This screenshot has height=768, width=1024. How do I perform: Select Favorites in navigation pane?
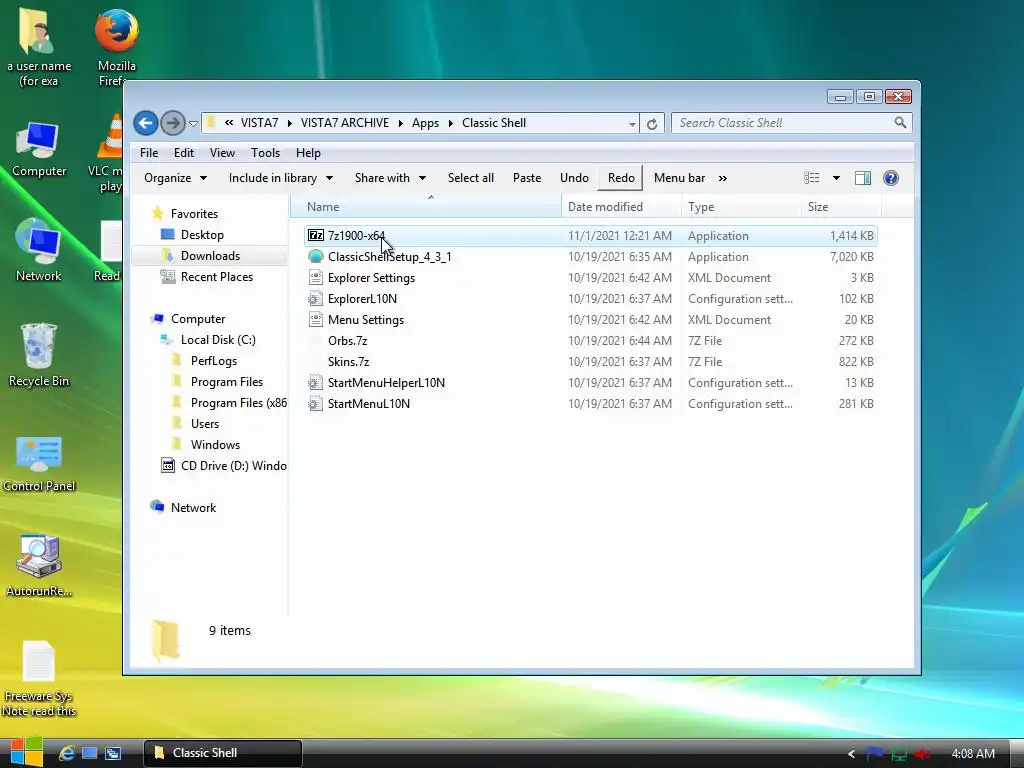click(x=194, y=214)
